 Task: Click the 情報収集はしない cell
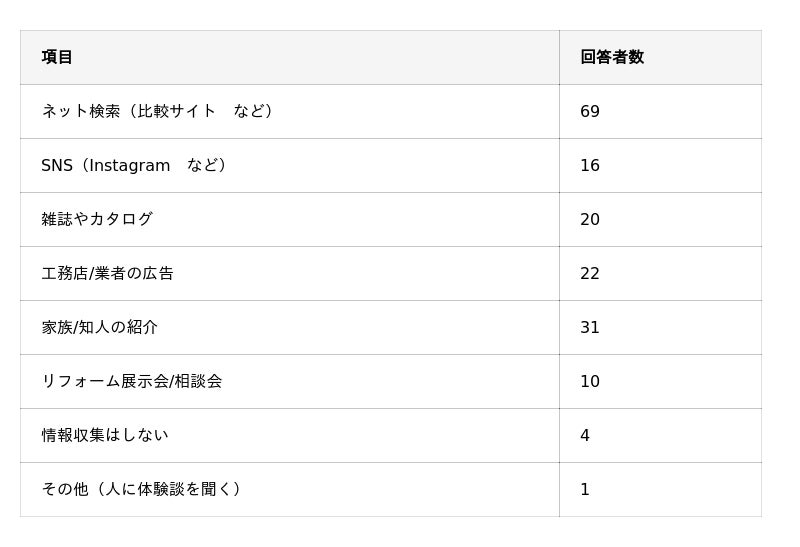pyautogui.click(x=104, y=435)
